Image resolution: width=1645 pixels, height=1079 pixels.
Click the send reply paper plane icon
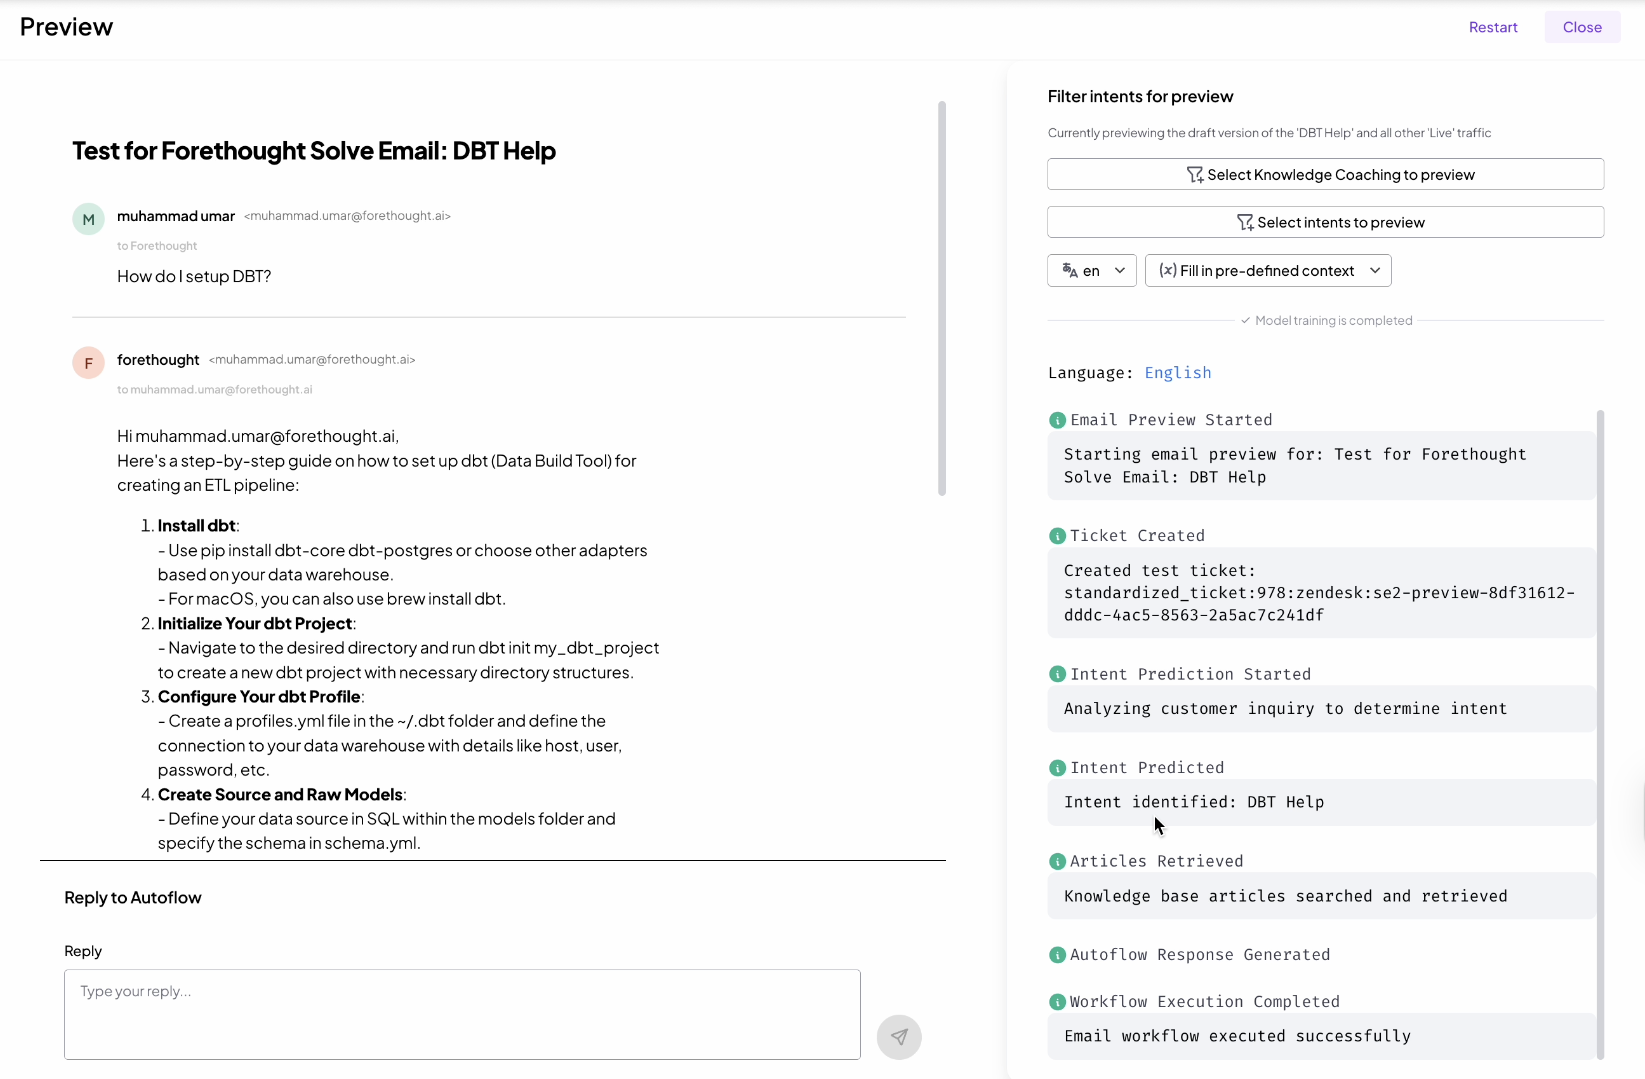point(899,1037)
